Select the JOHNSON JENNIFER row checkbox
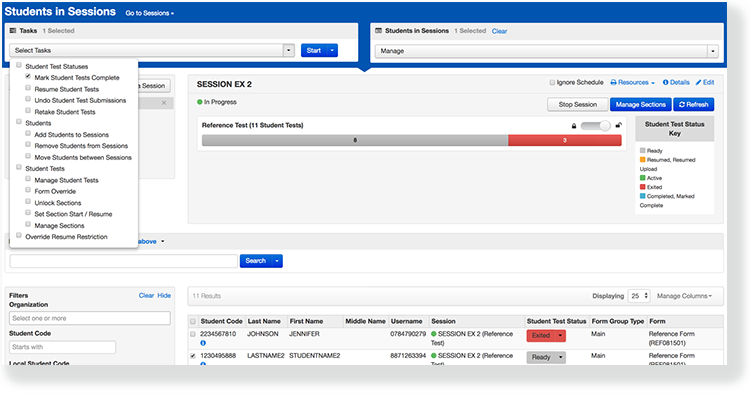This screenshot has width=750, height=395. point(193,334)
